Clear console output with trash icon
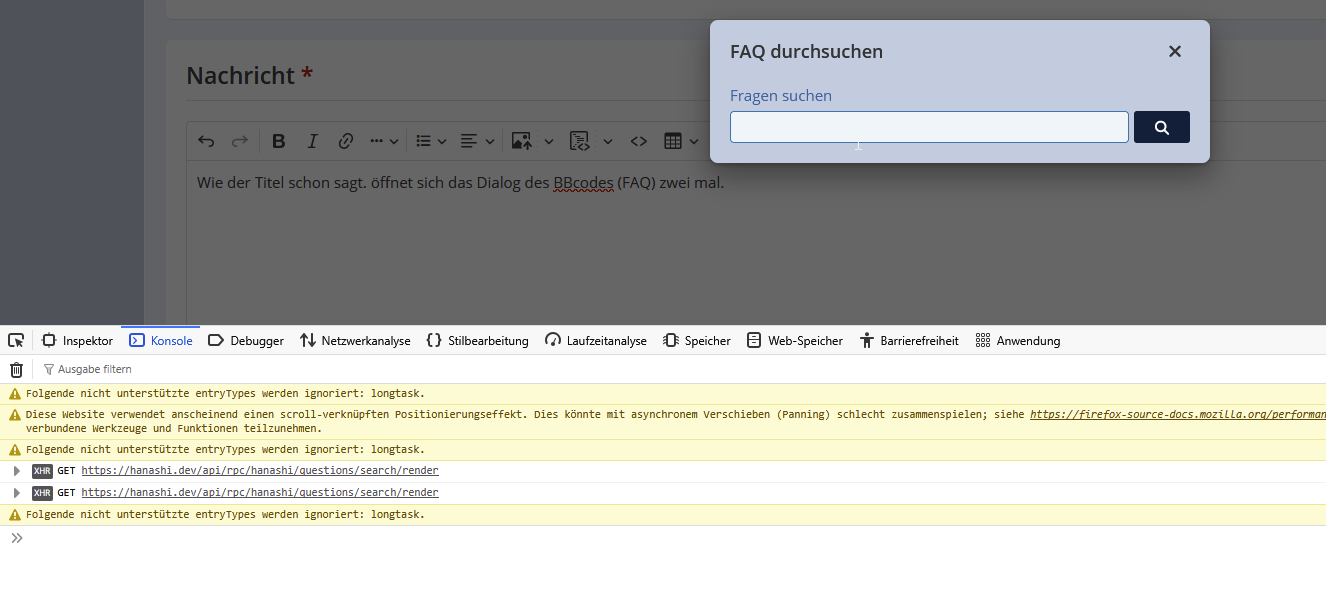 pyautogui.click(x=16, y=369)
